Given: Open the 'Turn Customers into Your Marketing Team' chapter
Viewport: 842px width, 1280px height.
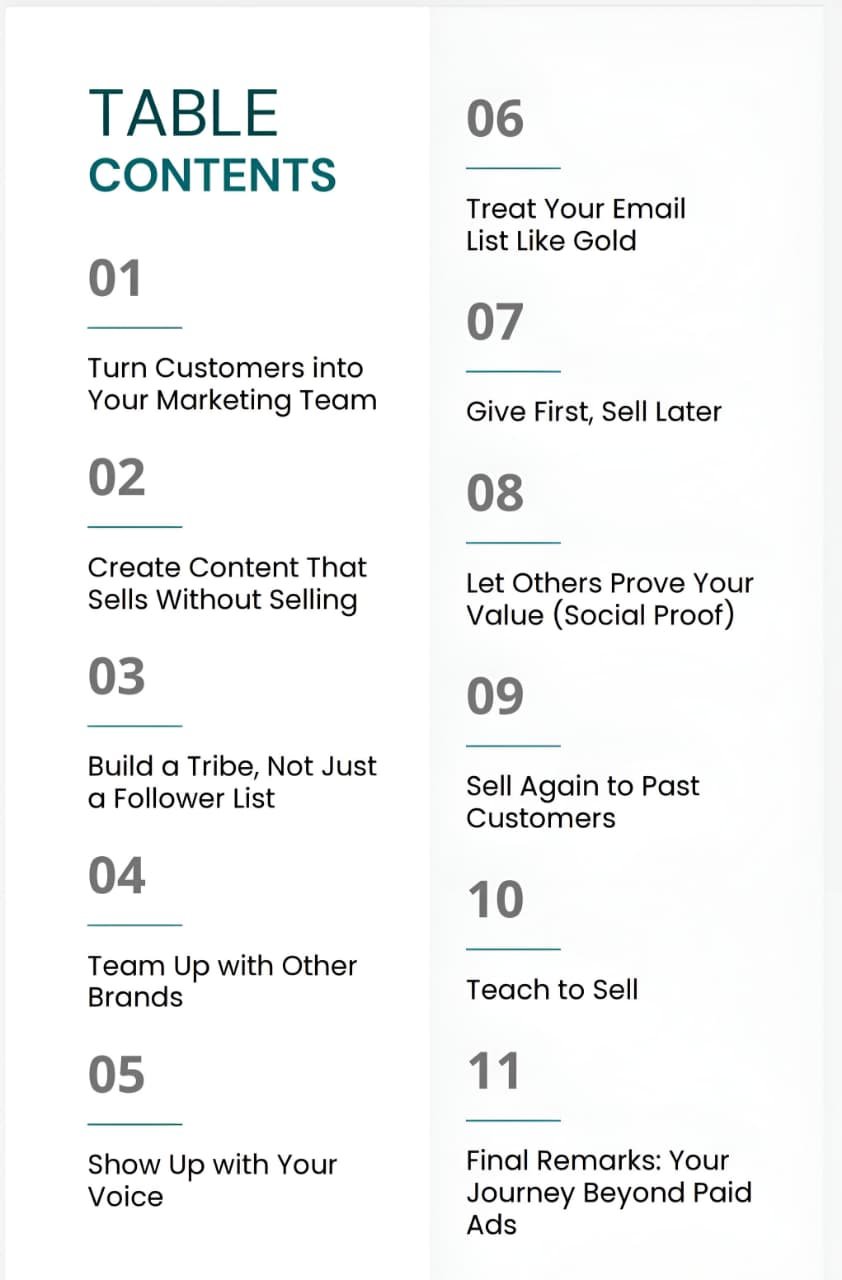Looking at the screenshot, I should point(232,384).
